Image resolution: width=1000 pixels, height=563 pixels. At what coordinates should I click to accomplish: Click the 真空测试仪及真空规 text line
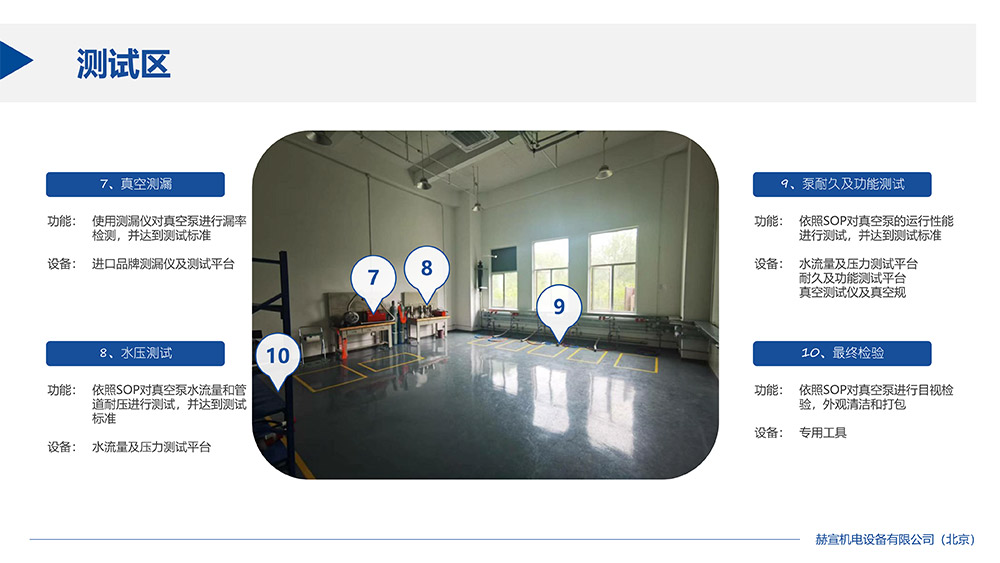point(852,293)
